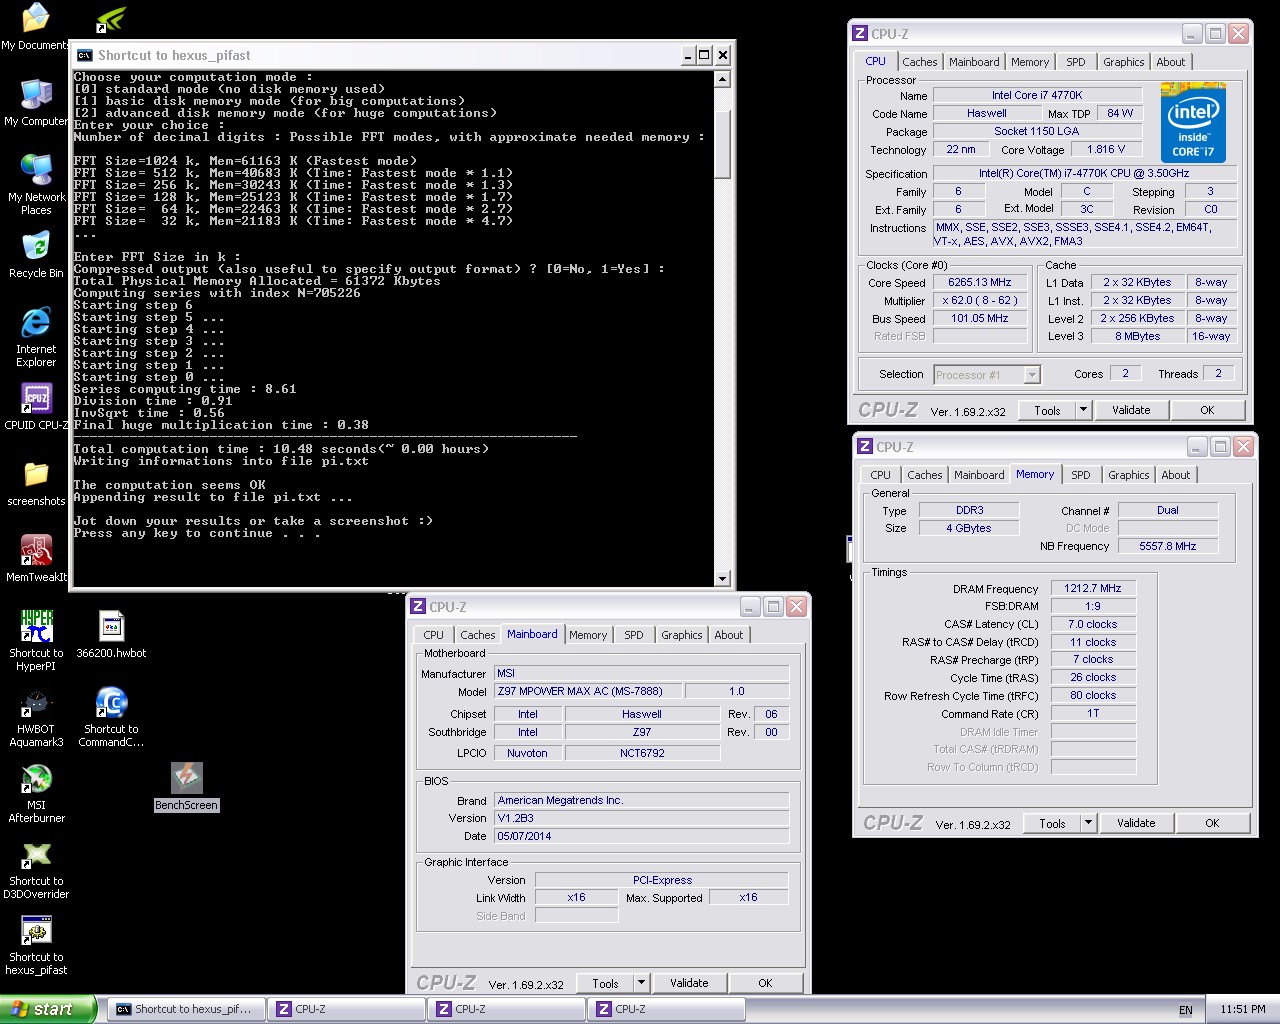Click the Core Voltage 1.816 V value
1280x1024 pixels.
pos(1105,150)
